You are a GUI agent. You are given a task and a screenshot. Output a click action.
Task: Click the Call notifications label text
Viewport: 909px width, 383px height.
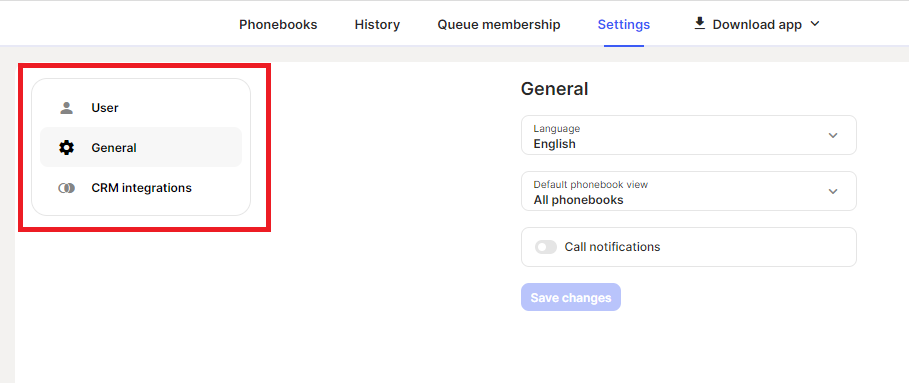612,247
